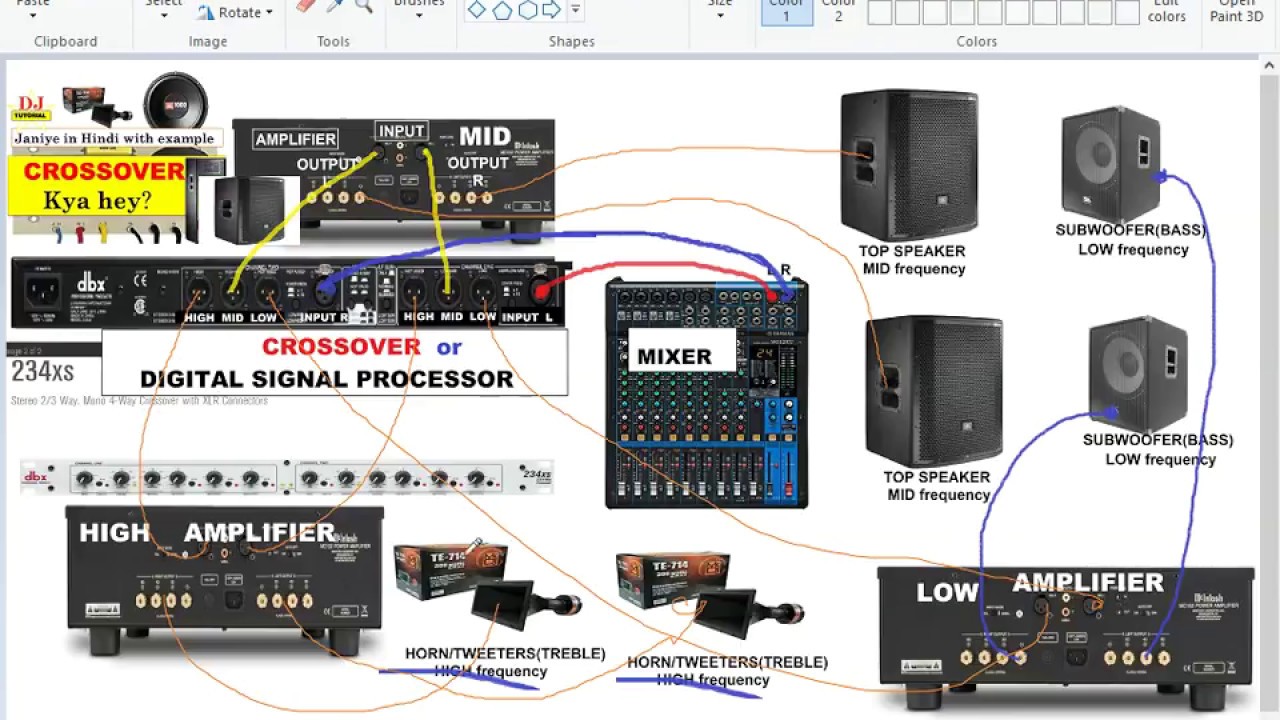Image resolution: width=1280 pixels, height=720 pixels.
Task: Click the '234xs' model text
Action: 43,372
